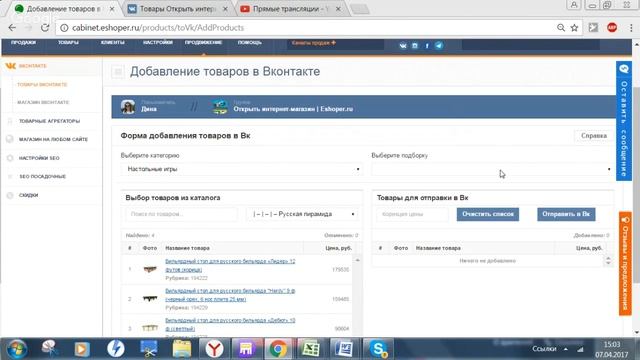Image resolution: width=640 pixels, height=360 pixels.
Task: Open НАСТРОЙКИ SEO in sidebar
Action: tap(39, 158)
